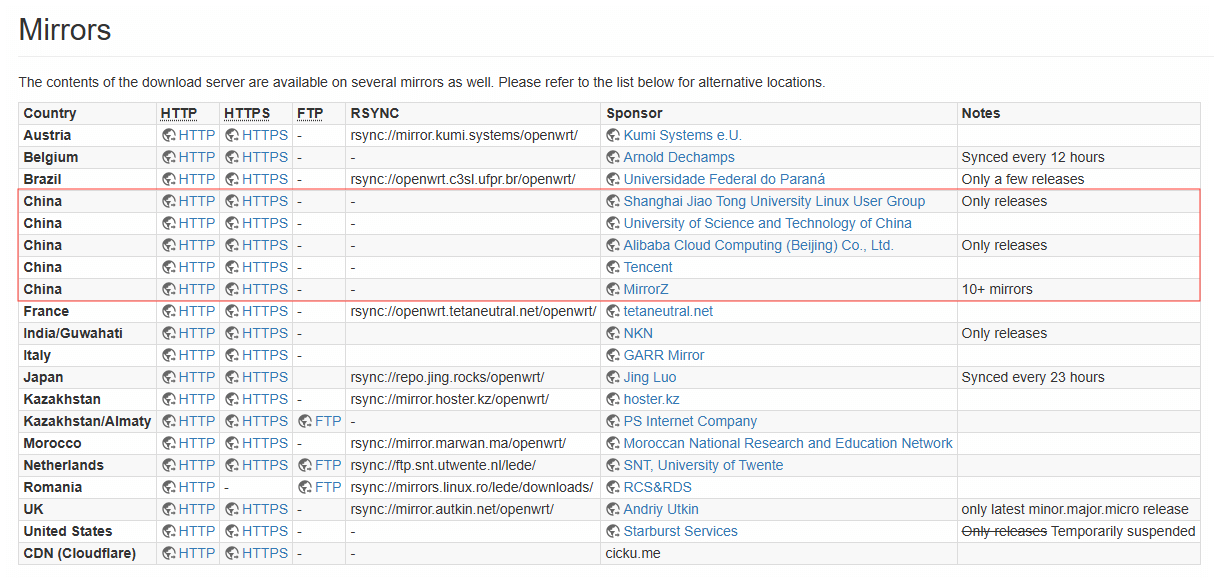Open Shanghai Jiao Tong University Linux User Group
This screenshot has height=583, width=1214.
774,201
